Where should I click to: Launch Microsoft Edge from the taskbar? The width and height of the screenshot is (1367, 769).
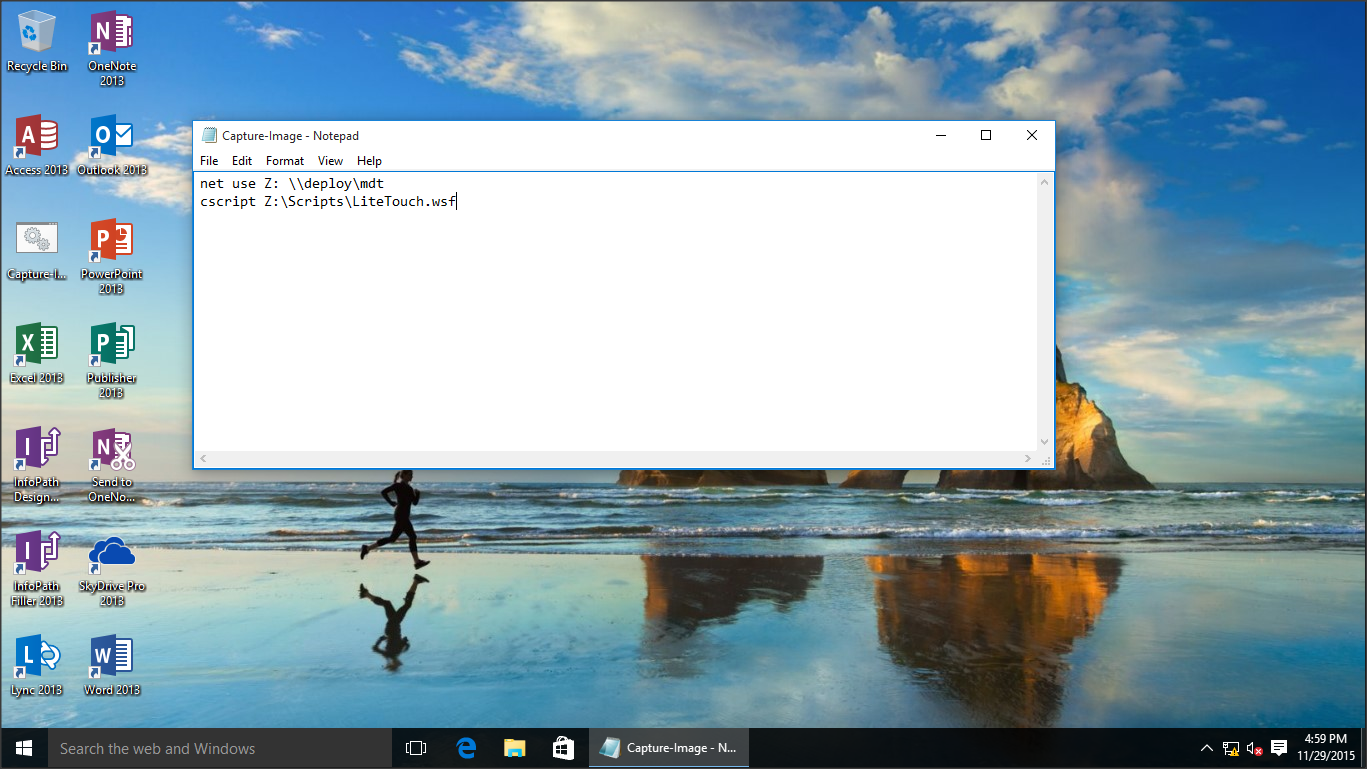pos(465,748)
